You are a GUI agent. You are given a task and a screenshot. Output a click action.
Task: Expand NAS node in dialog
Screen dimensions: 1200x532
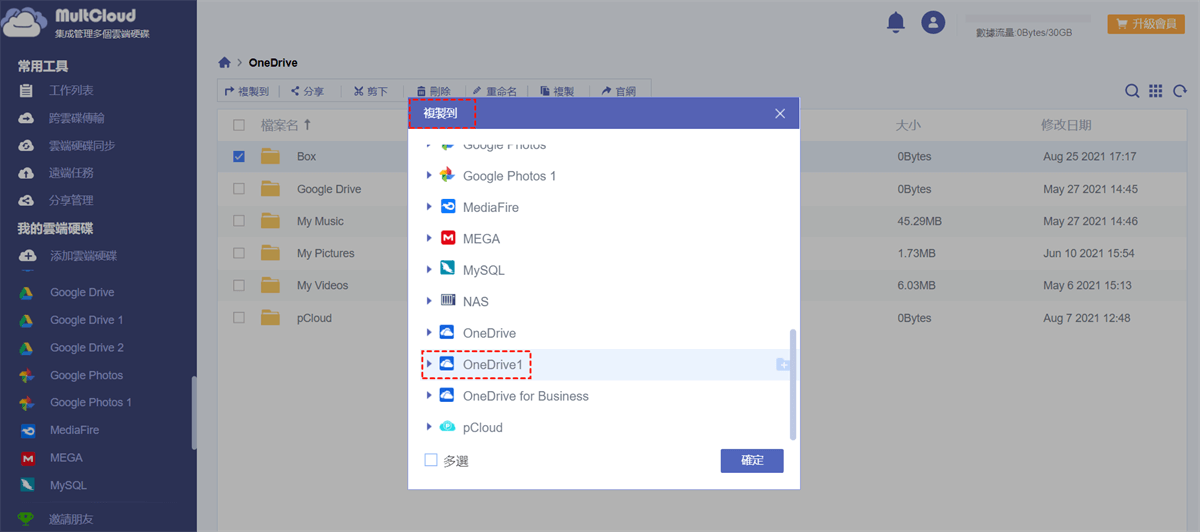click(x=429, y=301)
